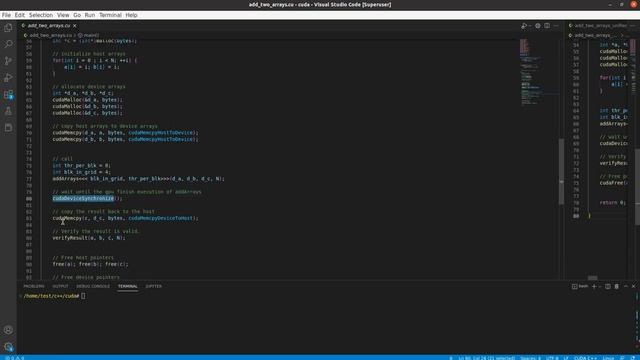Create a new terminal with the plus icon

tap(594, 287)
